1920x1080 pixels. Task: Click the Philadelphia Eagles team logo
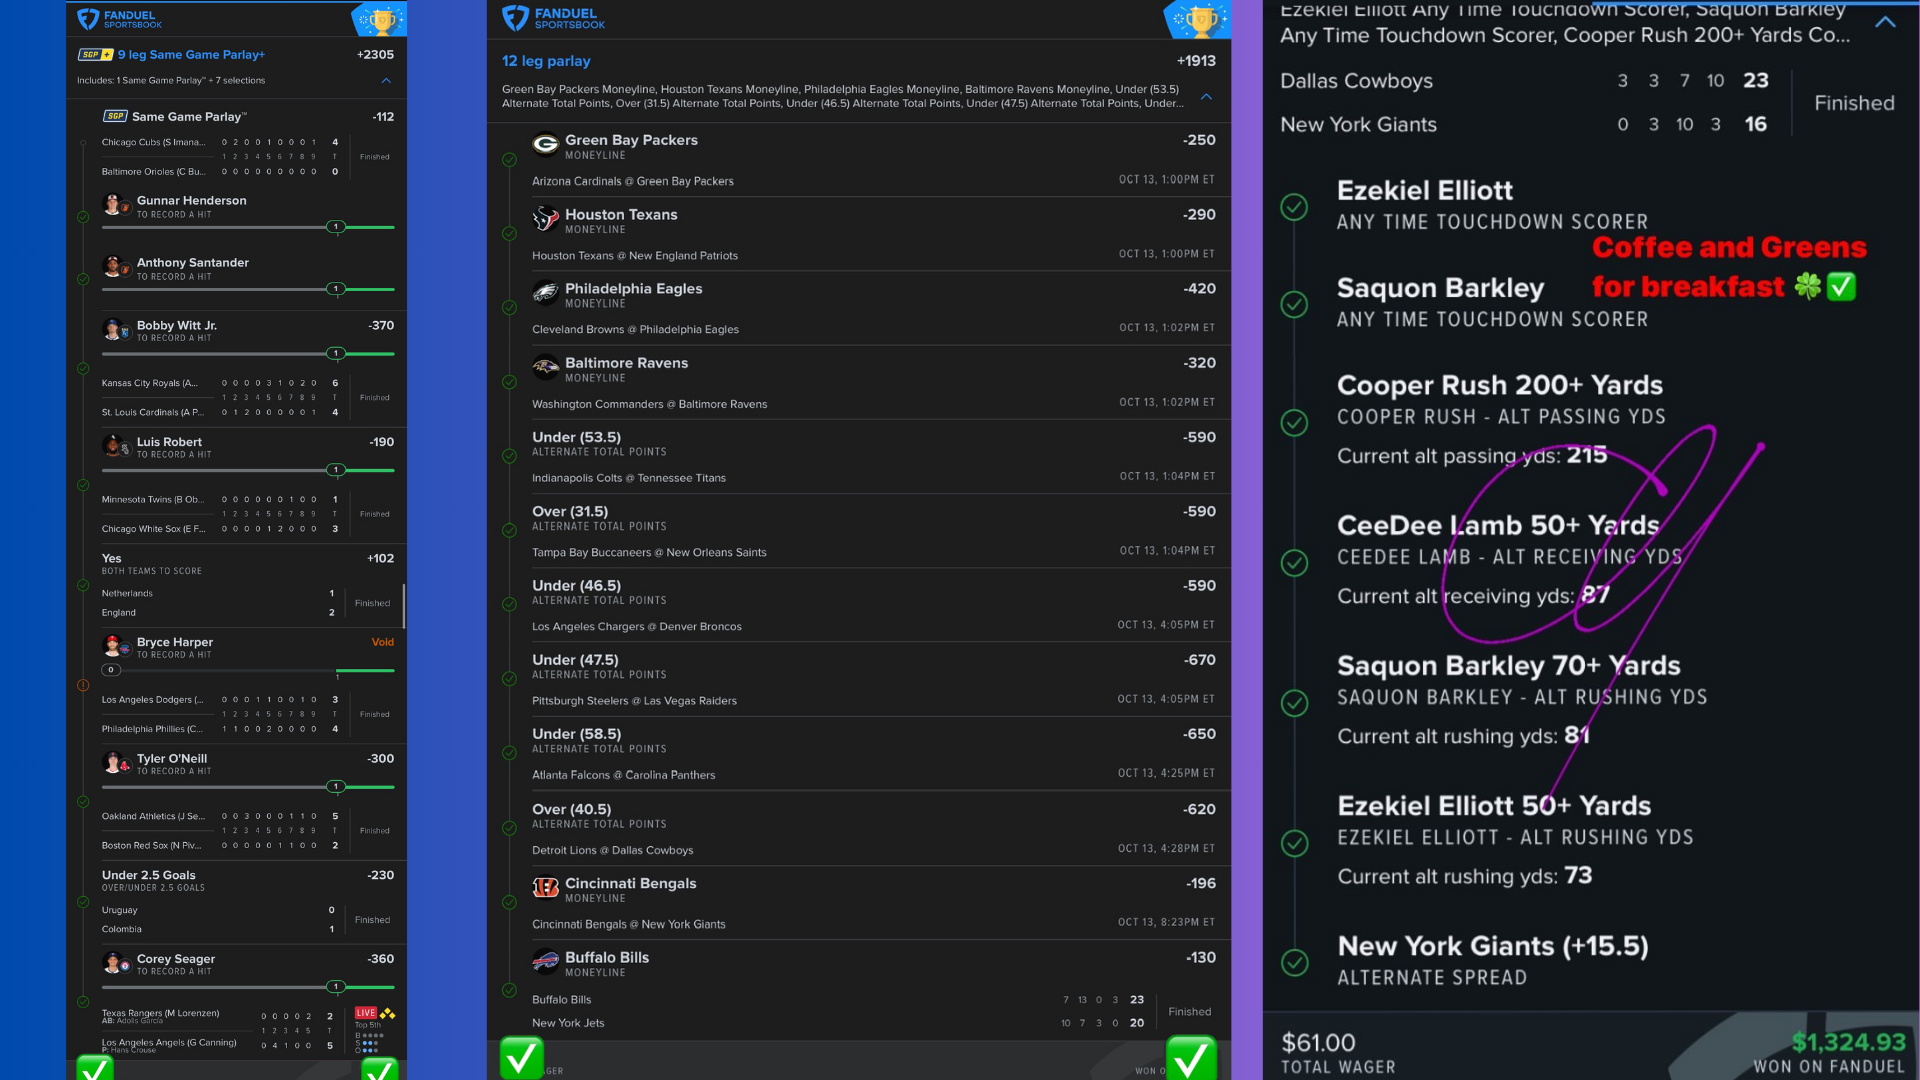tap(545, 293)
